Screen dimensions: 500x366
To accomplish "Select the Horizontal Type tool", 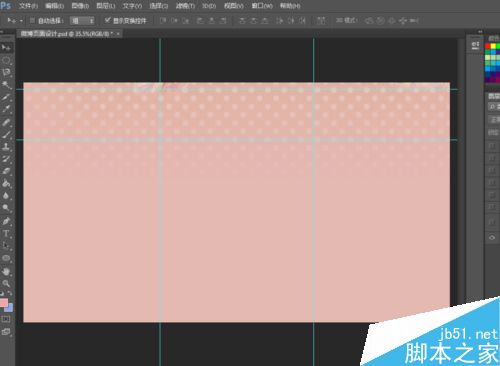I will 6,234.
